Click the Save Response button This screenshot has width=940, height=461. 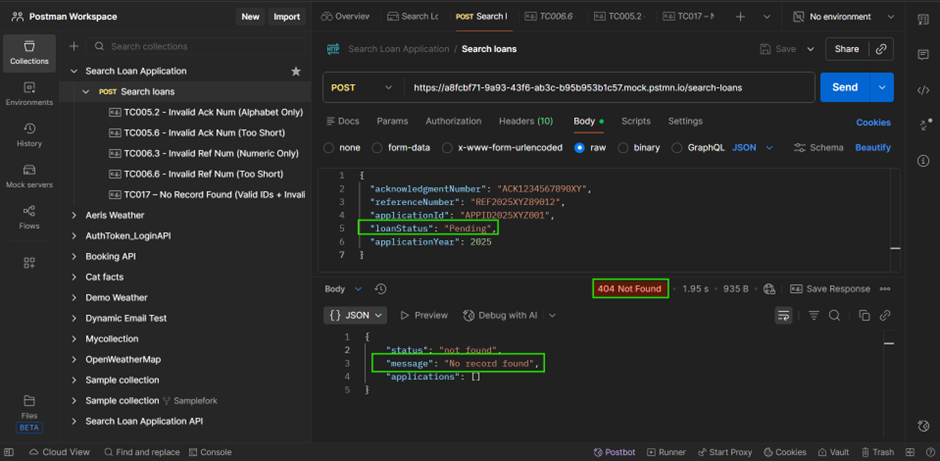(830, 289)
